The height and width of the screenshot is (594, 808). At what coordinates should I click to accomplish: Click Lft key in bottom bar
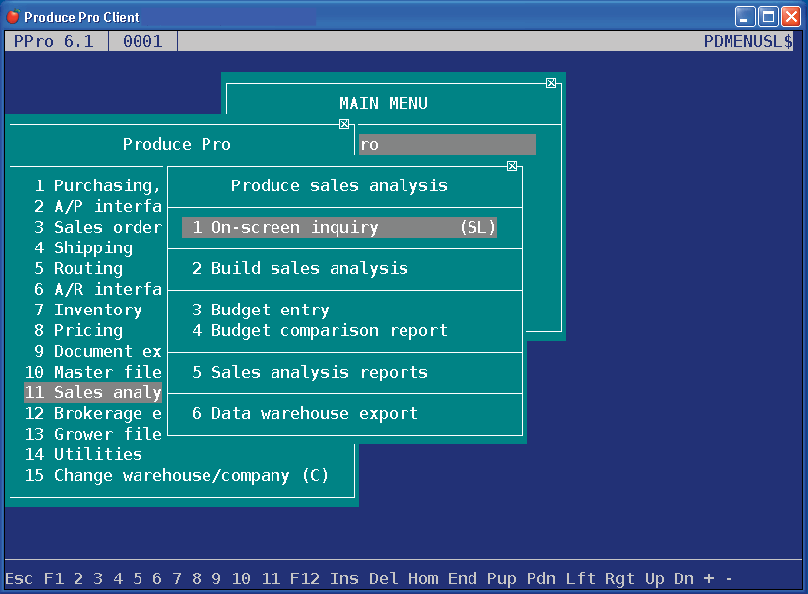(581, 579)
